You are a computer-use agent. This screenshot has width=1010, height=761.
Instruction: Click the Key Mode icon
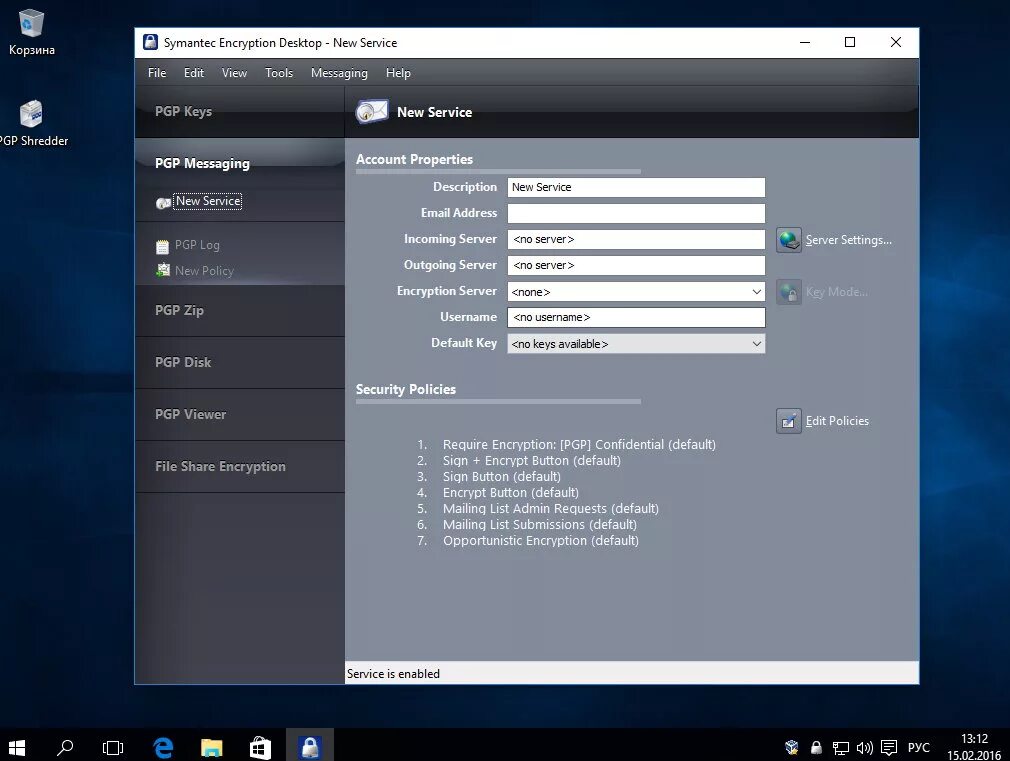[788, 292]
